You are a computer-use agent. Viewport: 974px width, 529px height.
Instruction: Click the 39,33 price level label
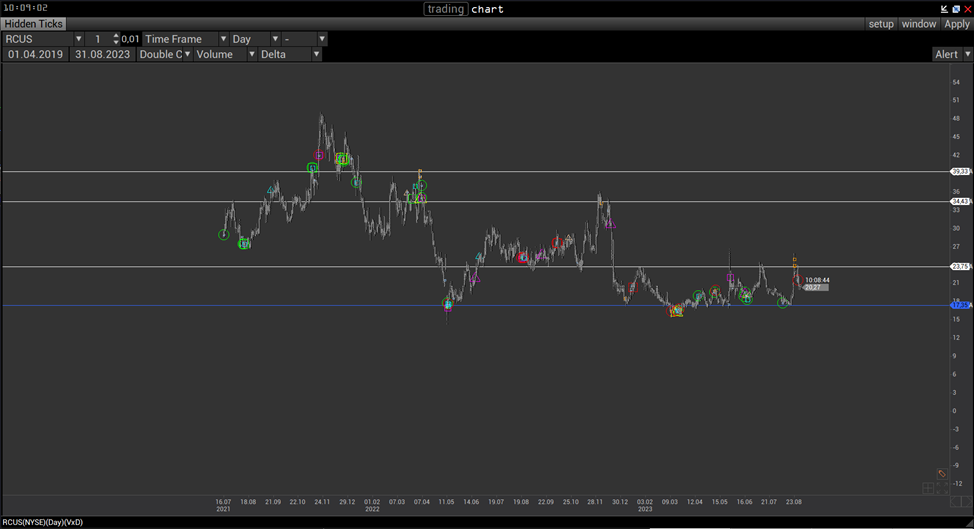pyautogui.click(x=960, y=171)
